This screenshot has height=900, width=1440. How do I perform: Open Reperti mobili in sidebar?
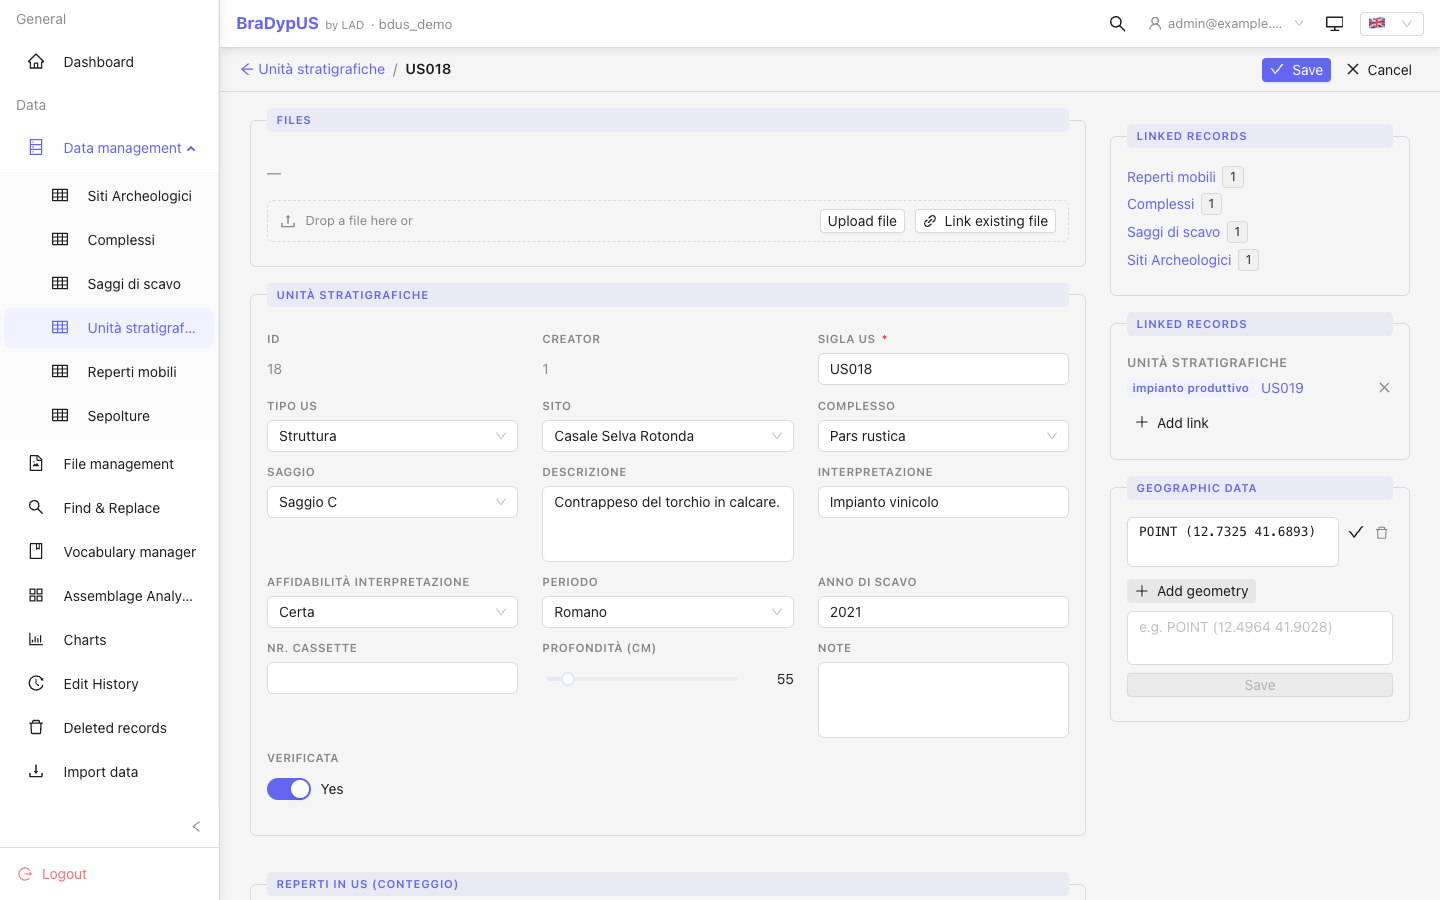tap(110, 372)
